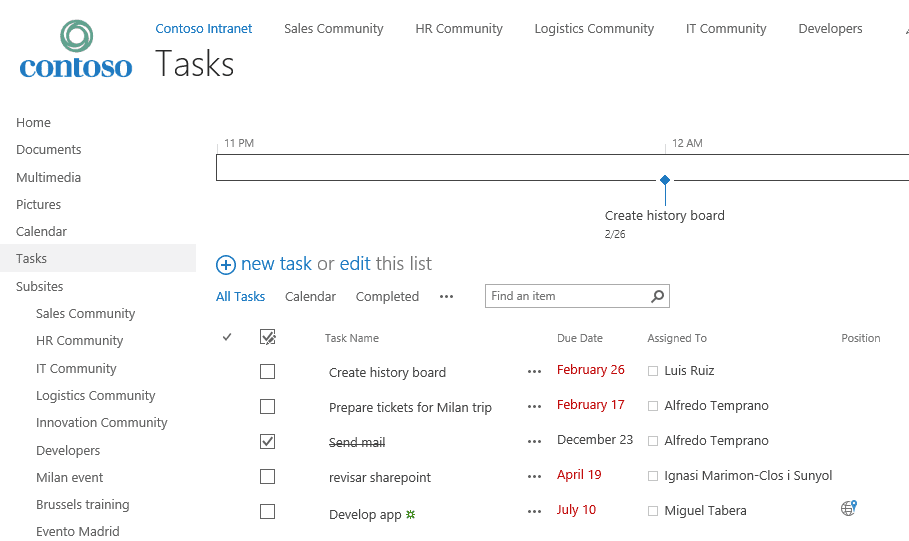Click the Find an item search box
The width and height of the screenshot is (909, 541).
click(x=565, y=296)
